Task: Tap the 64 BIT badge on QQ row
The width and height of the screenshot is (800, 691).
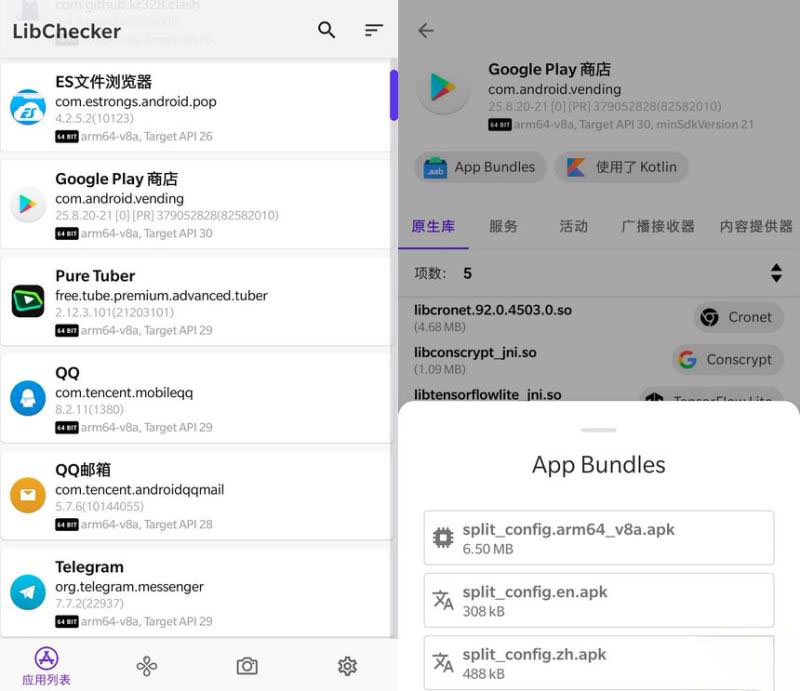Action: (67, 428)
